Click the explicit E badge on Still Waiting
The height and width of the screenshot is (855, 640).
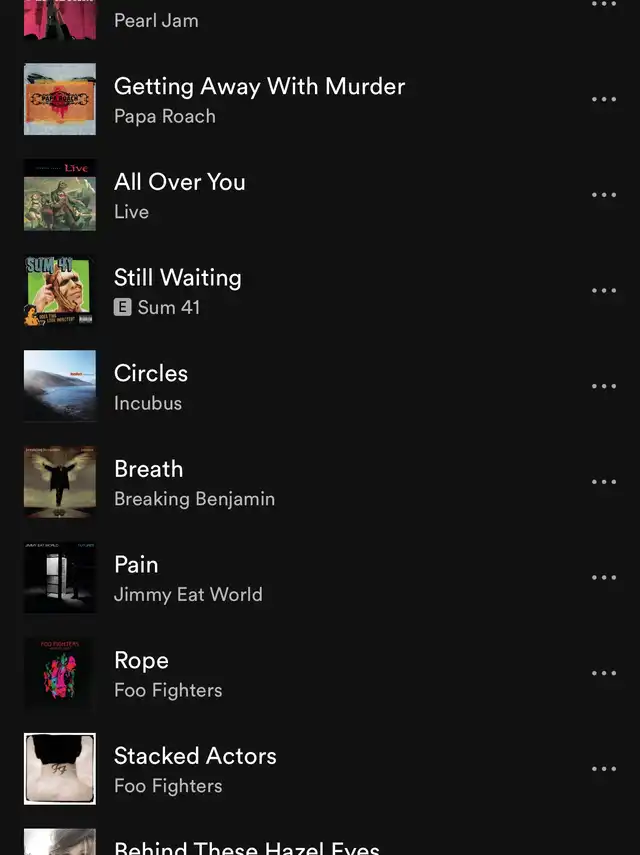coord(123,308)
